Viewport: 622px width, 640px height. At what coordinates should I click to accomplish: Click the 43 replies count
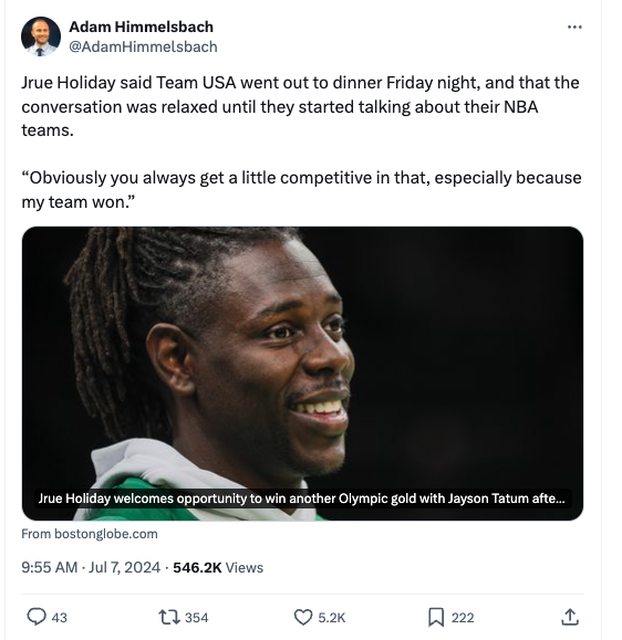59,618
